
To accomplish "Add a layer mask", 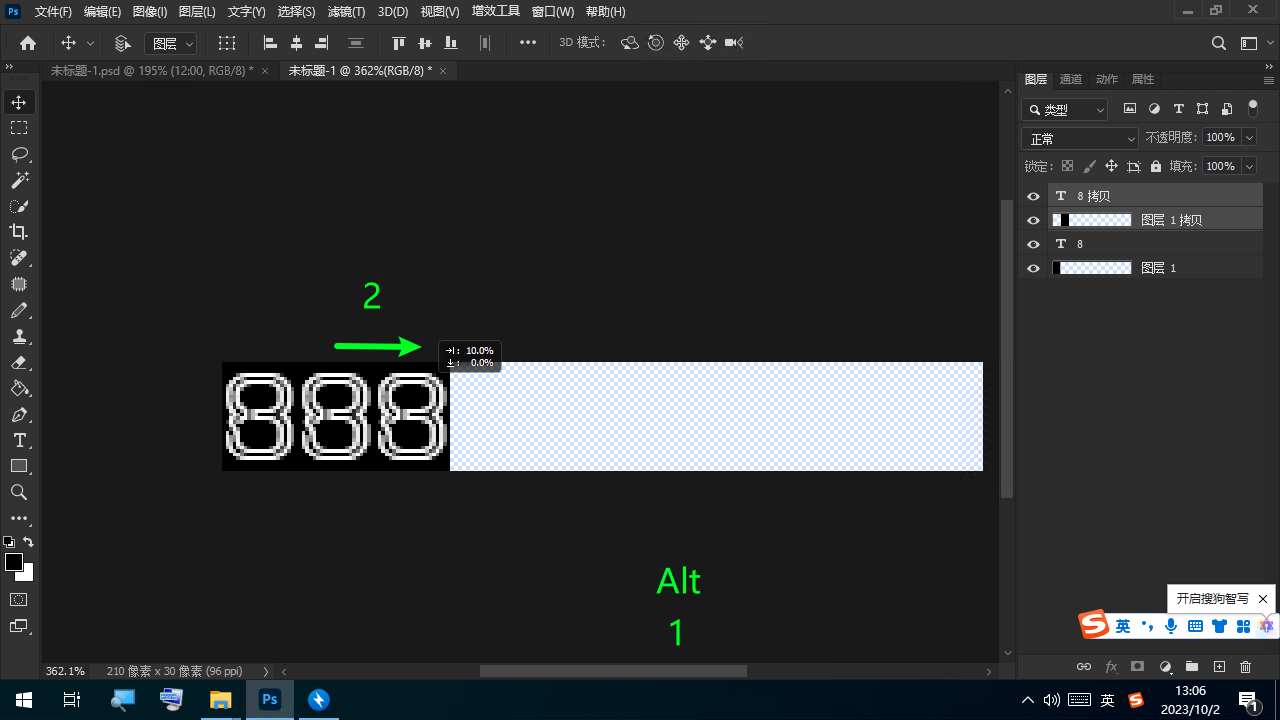I will click(1137, 667).
